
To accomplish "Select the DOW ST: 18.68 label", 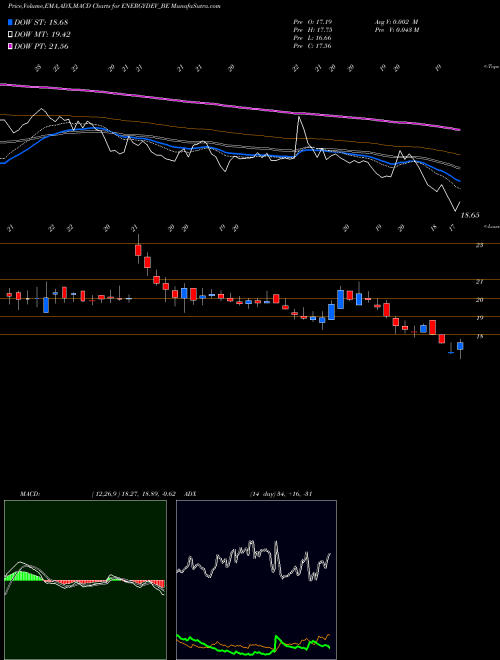I will pyautogui.click(x=41, y=22).
